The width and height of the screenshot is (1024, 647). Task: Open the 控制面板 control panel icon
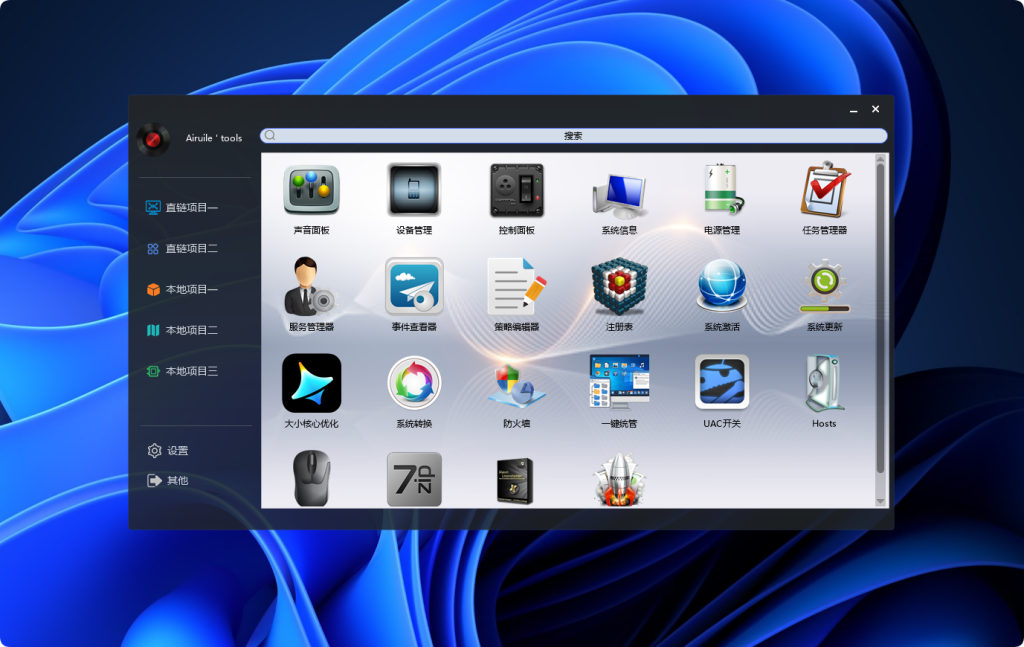tap(517, 190)
